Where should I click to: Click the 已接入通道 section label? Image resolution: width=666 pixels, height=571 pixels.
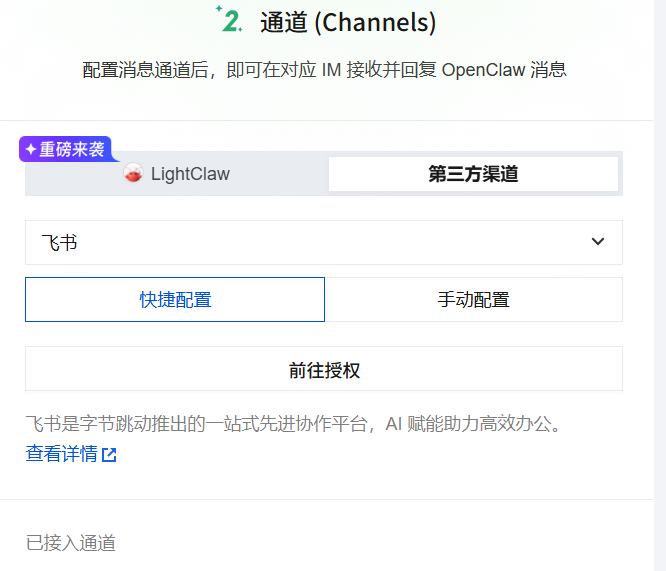[71, 543]
